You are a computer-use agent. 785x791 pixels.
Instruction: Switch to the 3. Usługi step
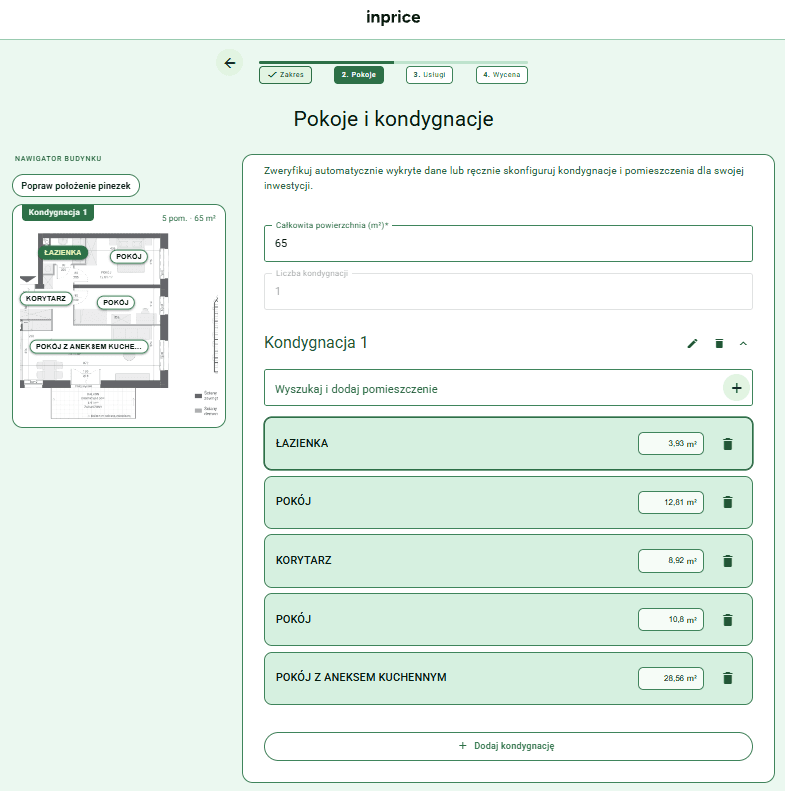(x=429, y=75)
